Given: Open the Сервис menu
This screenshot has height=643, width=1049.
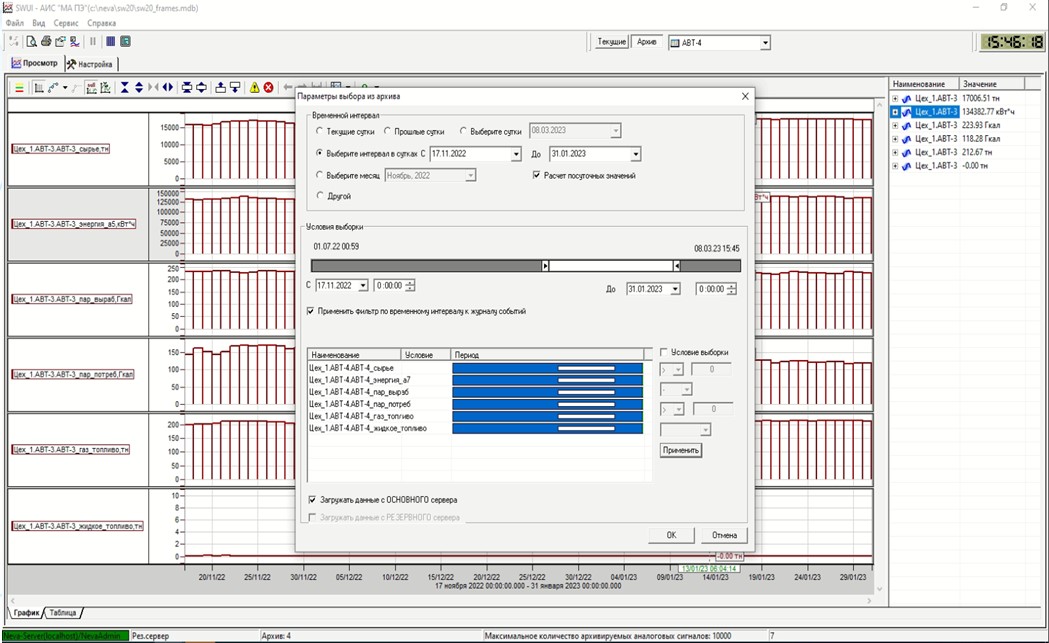Looking at the screenshot, I should pyautogui.click(x=66, y=23).
